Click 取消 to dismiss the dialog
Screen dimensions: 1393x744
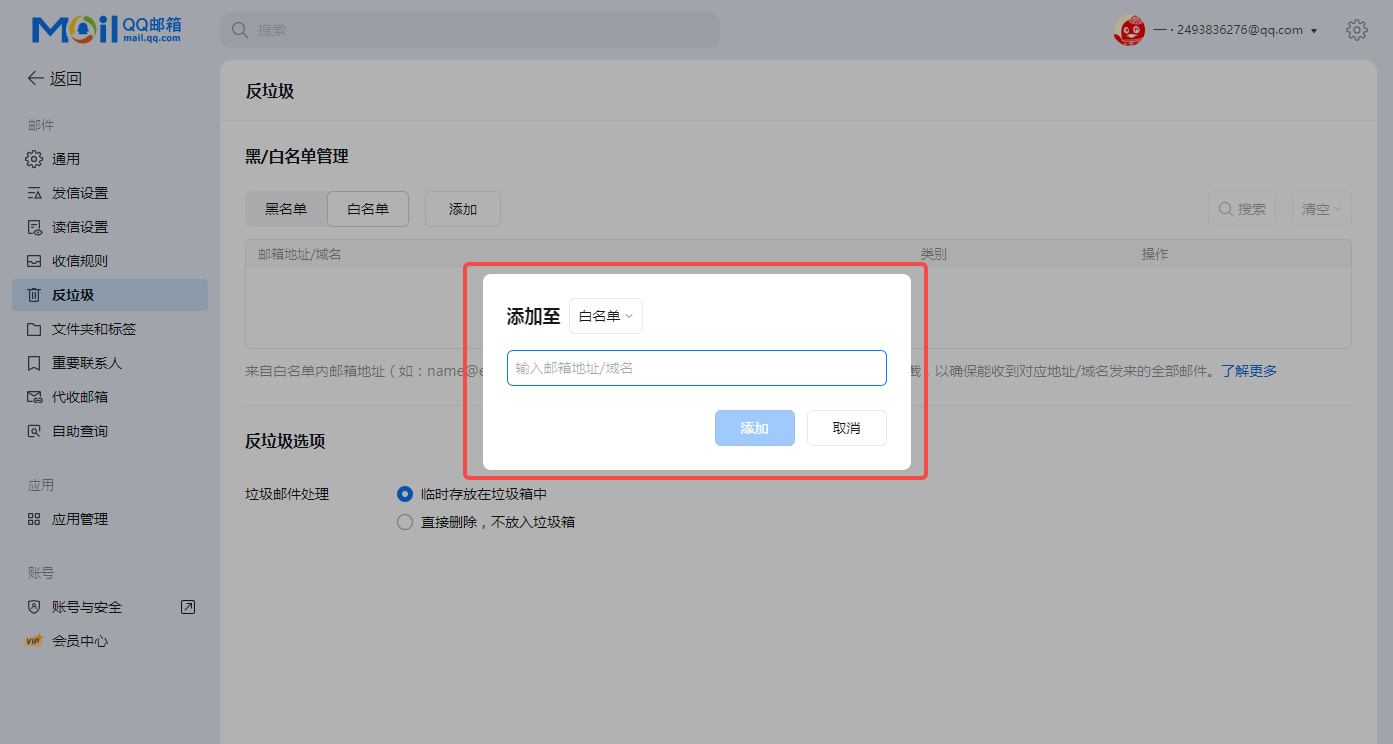847,428
